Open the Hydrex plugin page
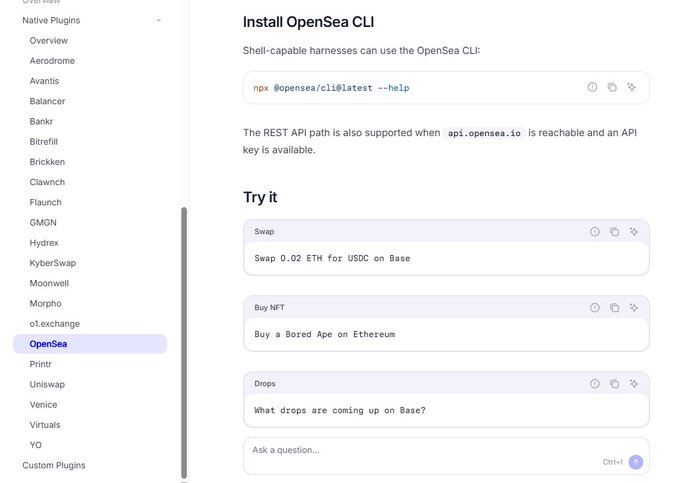 pyautogui.click(x=44, y=243)
